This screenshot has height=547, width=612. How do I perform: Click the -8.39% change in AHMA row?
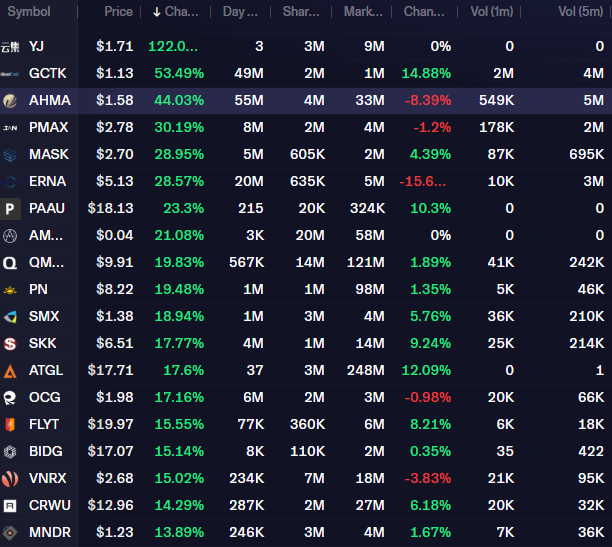tap(428, 100)
